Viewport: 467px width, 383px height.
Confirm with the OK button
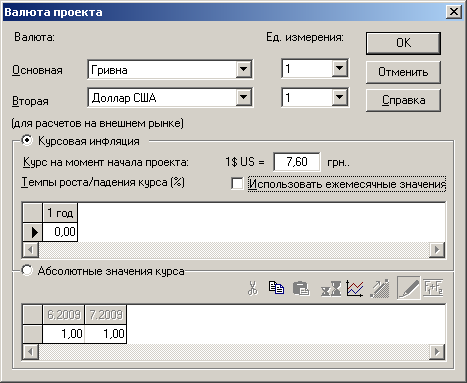tap(403, 43)
